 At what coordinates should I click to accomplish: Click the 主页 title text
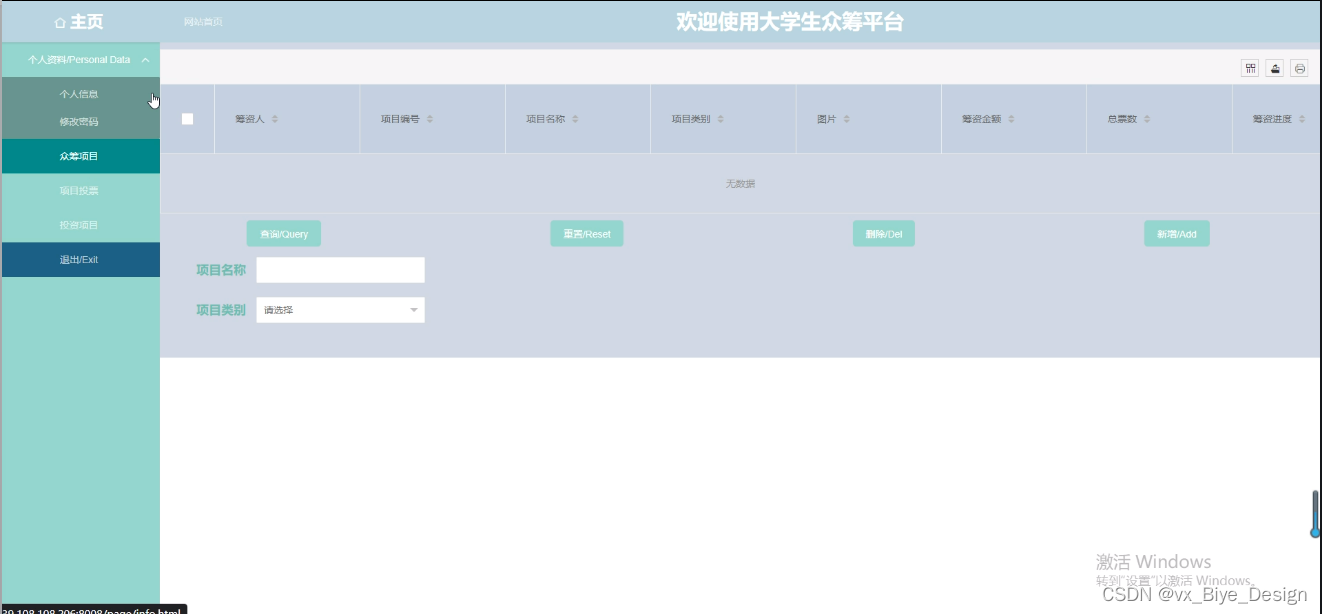[86, 22]
